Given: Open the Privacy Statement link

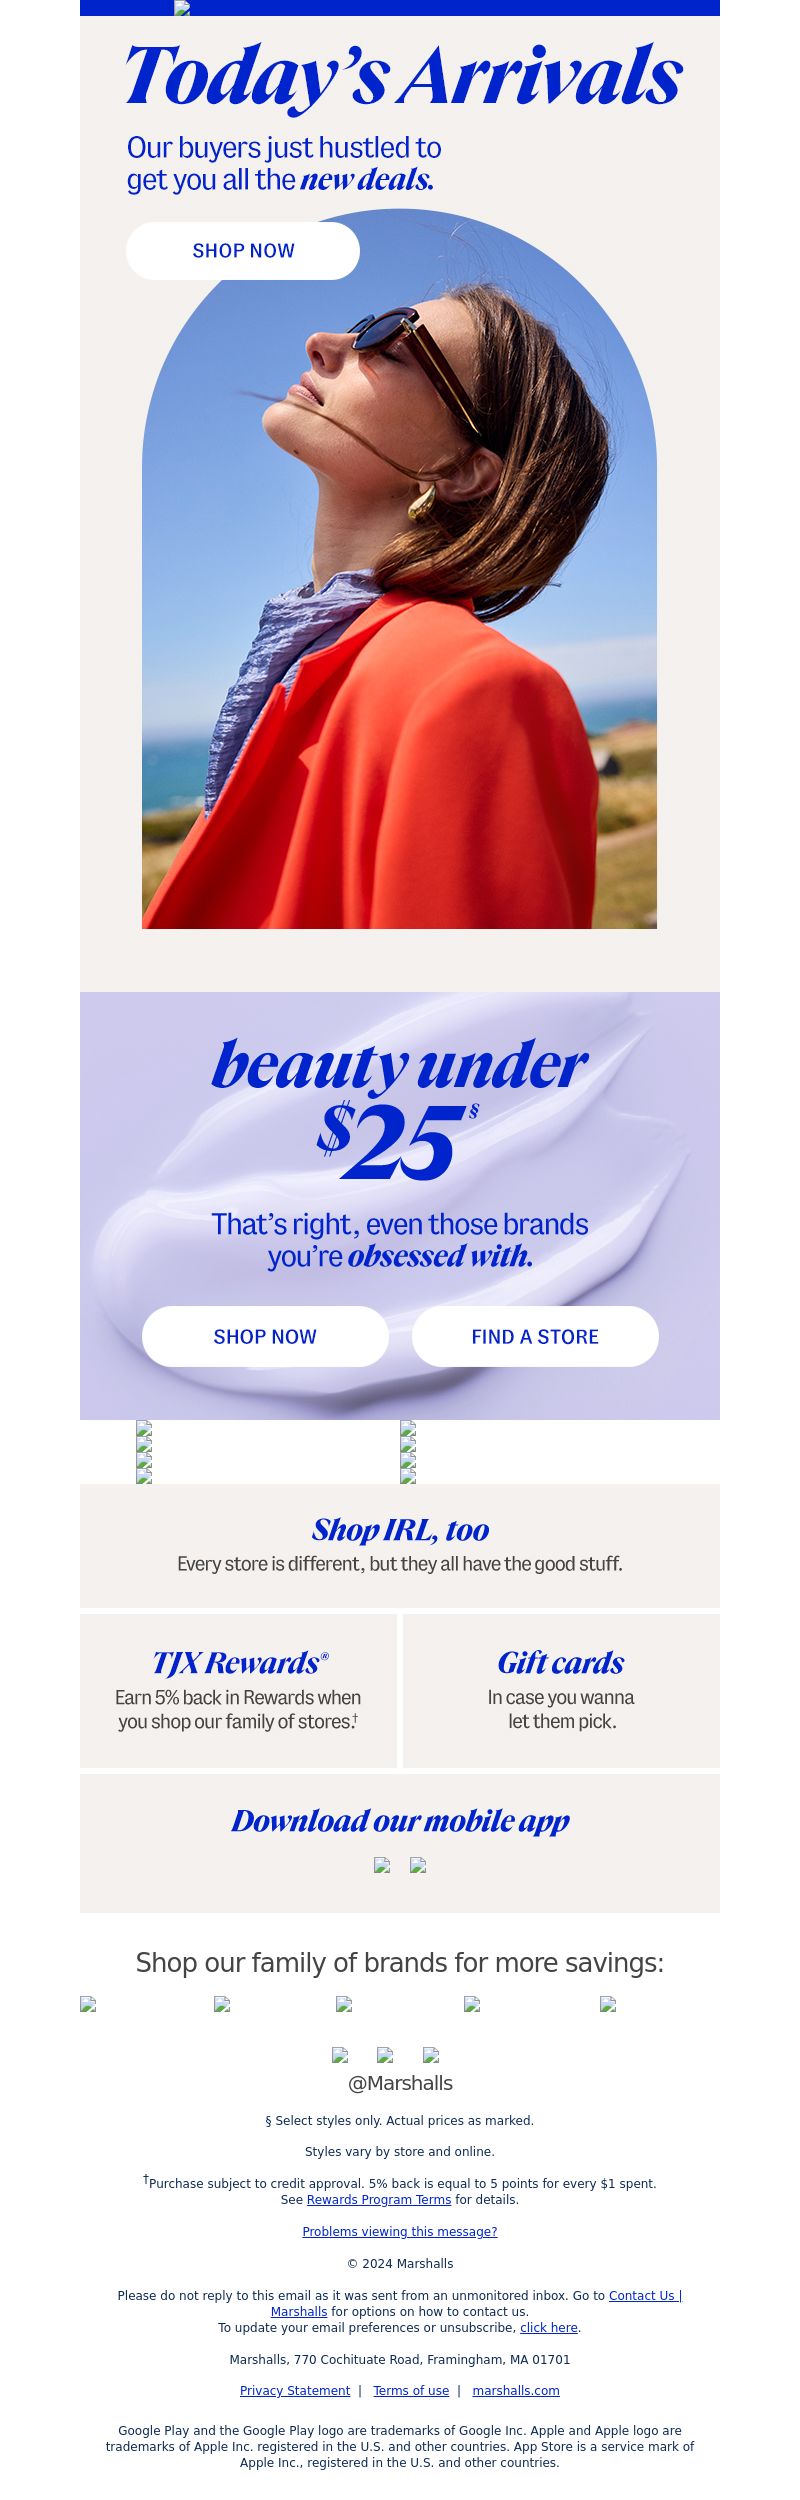Looking at the screenshot, I should 295,2391.
